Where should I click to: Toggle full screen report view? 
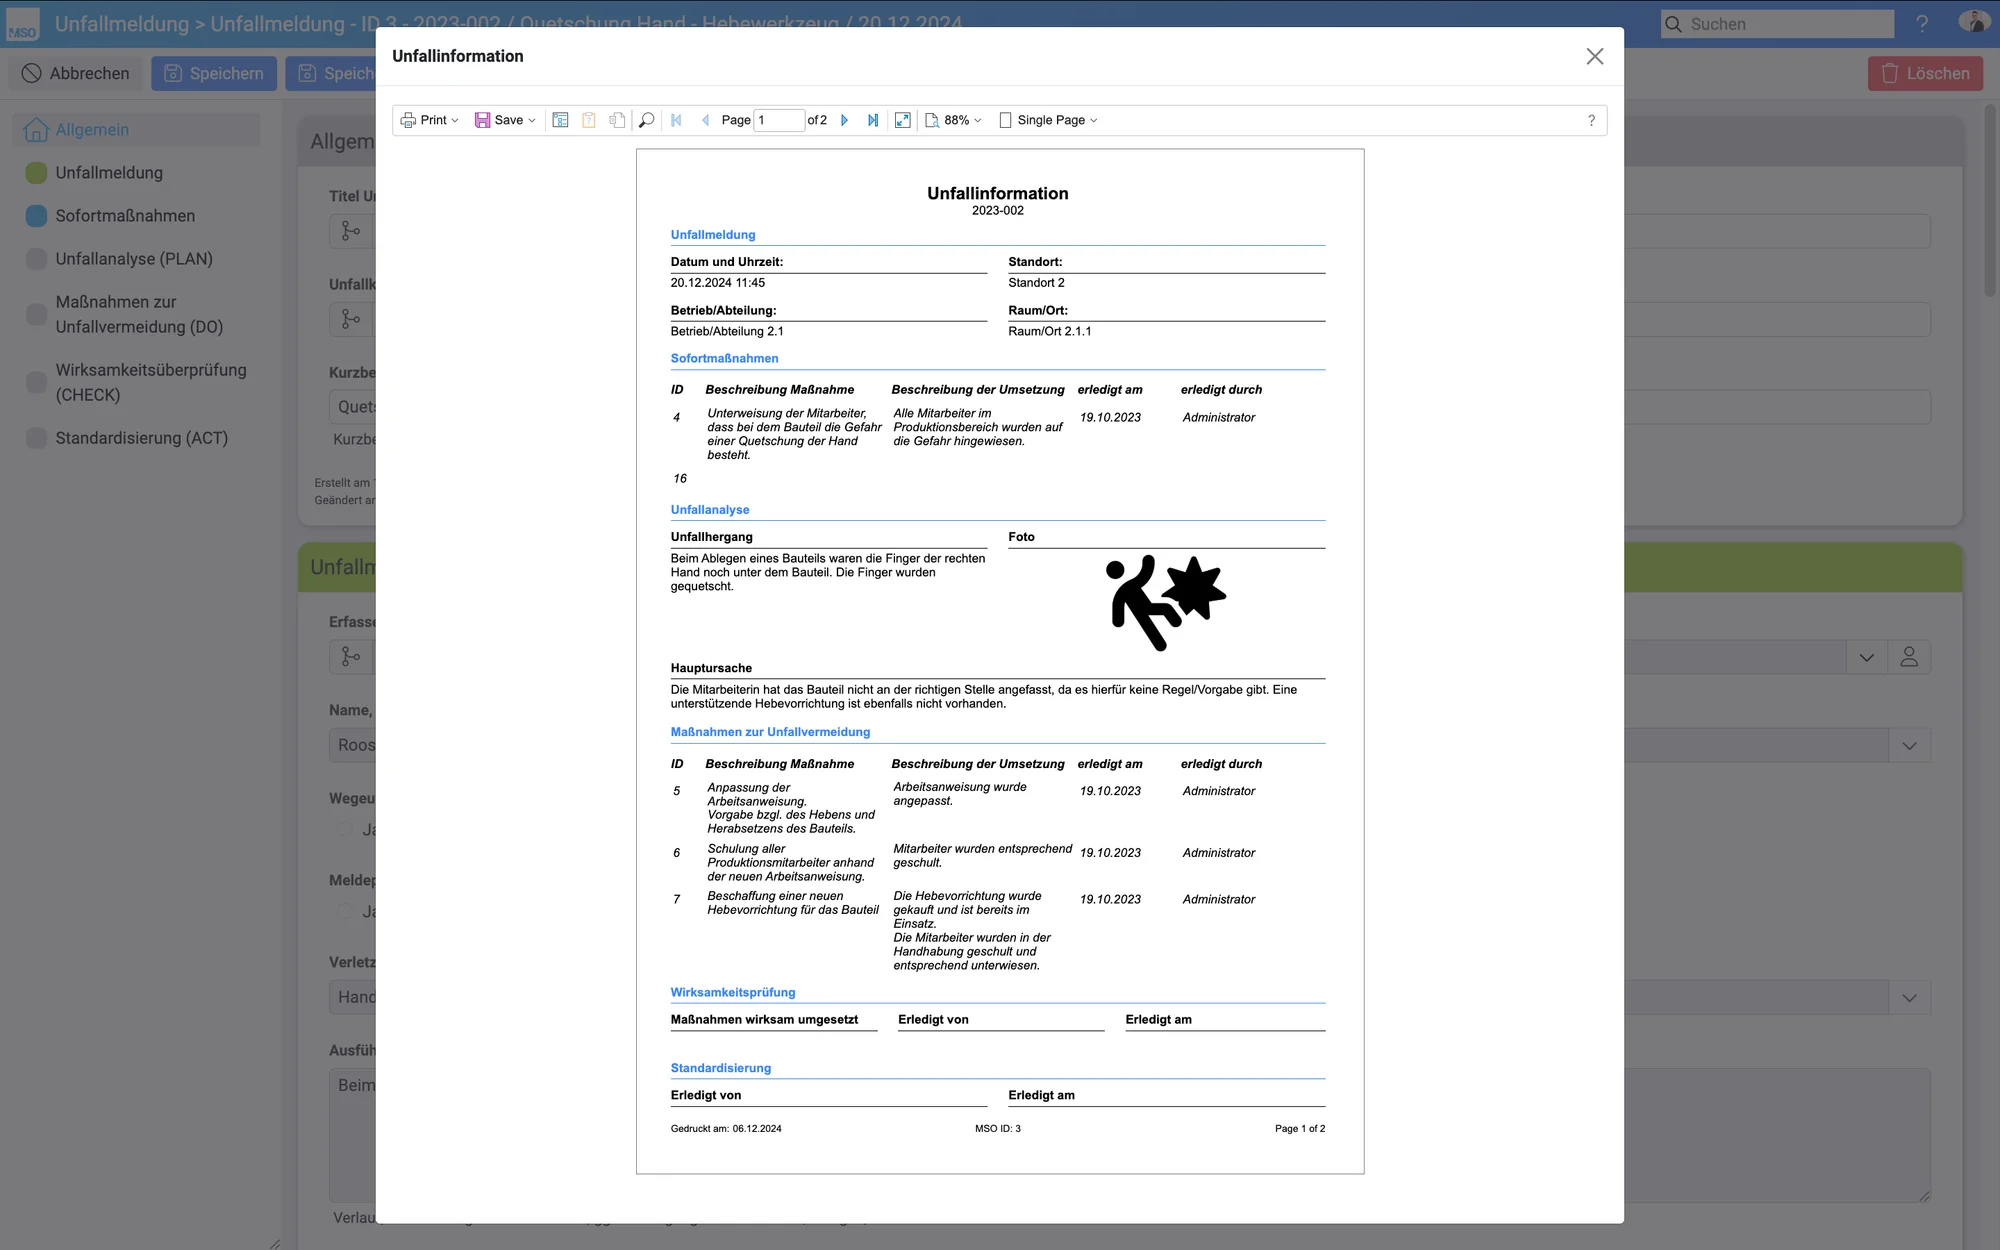903,120
